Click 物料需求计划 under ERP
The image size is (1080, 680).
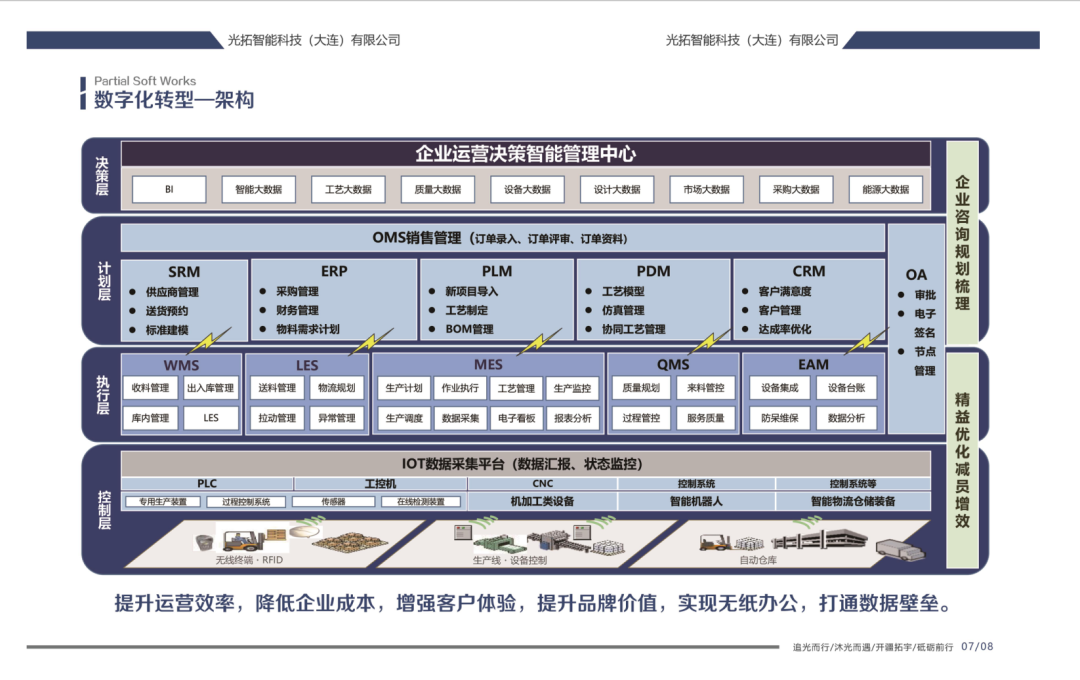click(308, 329)
